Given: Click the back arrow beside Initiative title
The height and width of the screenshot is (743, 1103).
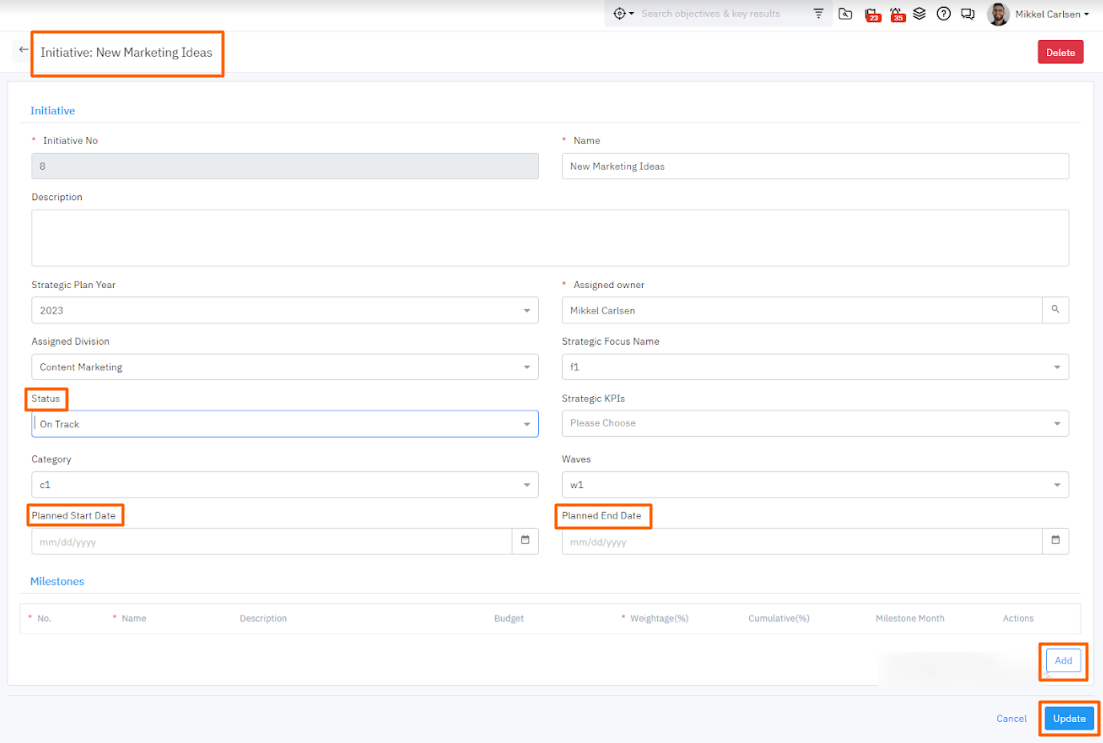Looking at the screenshot, I should (x=24, y=50).
